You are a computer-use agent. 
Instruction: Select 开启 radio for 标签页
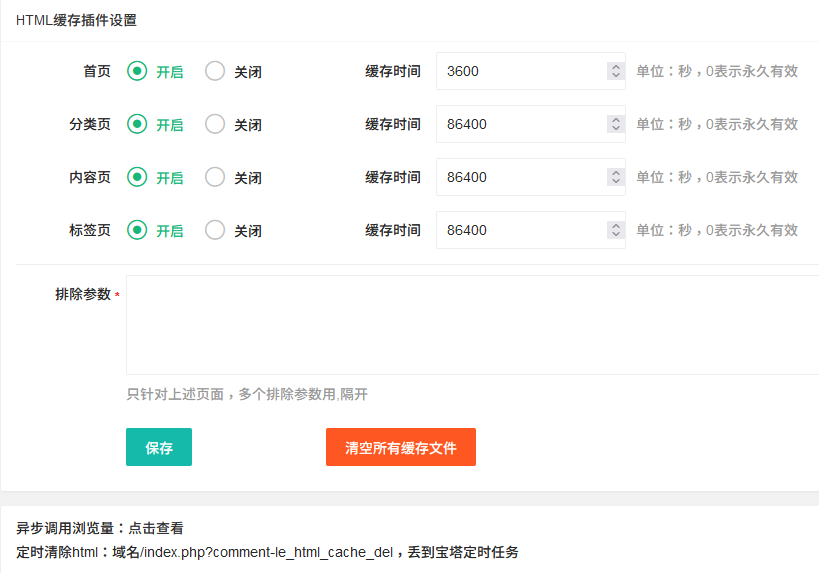(137, 230)
